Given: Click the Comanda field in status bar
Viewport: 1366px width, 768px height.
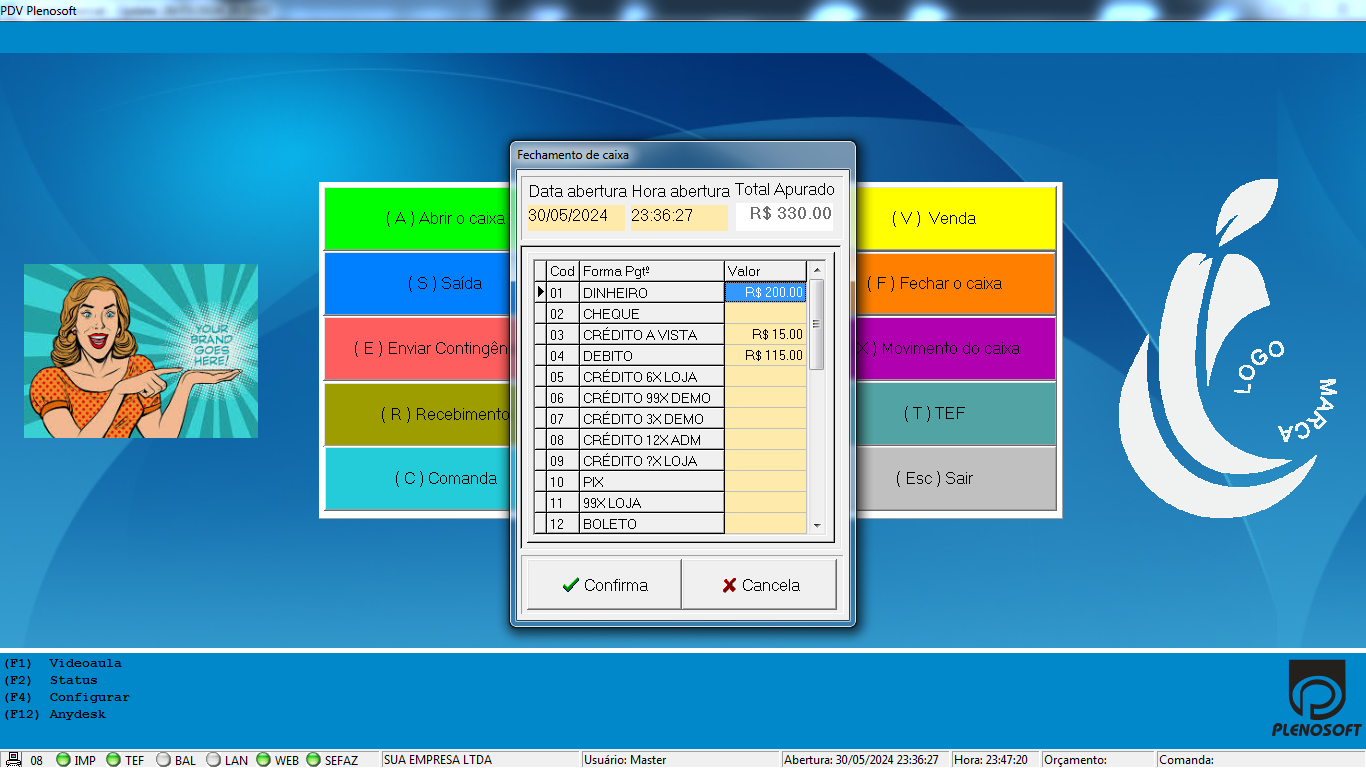Looking at the screenshot, I should tap(1260, 760).
